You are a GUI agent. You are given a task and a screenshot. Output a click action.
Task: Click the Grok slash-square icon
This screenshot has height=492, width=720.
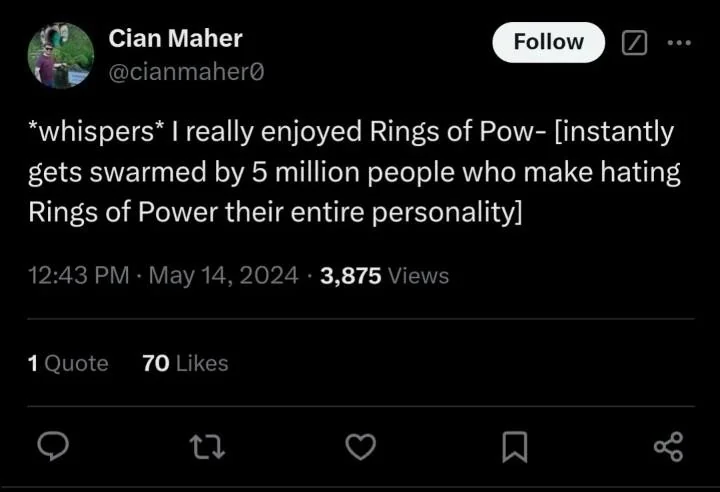point(635,43)
